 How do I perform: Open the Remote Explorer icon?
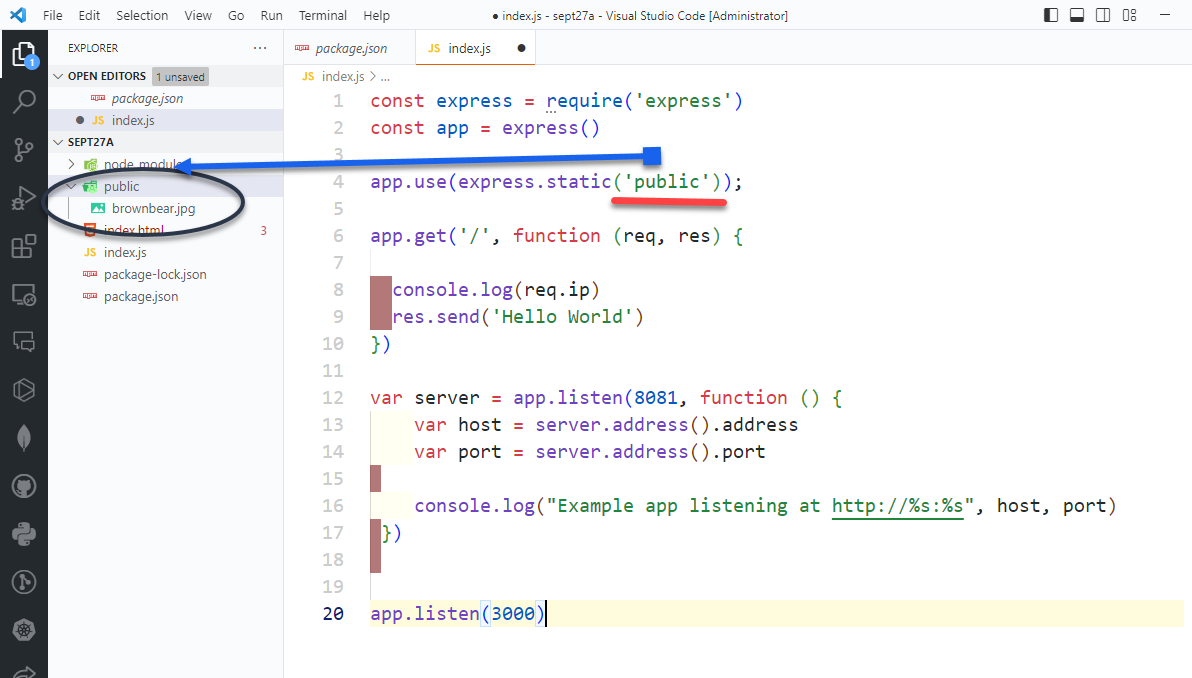click(x=24, y=294)
